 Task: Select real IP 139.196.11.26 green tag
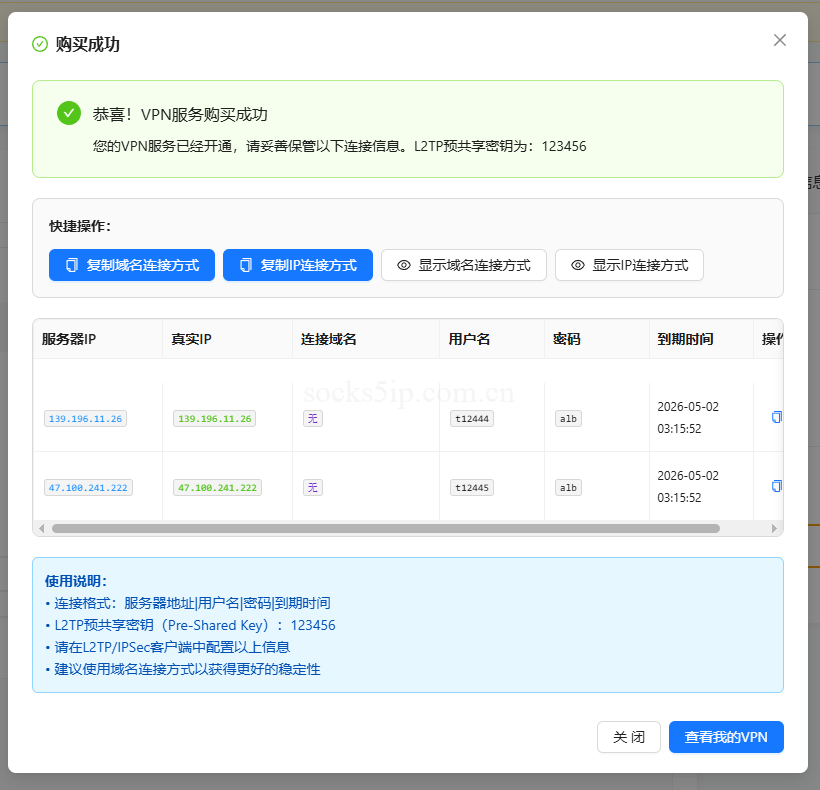214,419
